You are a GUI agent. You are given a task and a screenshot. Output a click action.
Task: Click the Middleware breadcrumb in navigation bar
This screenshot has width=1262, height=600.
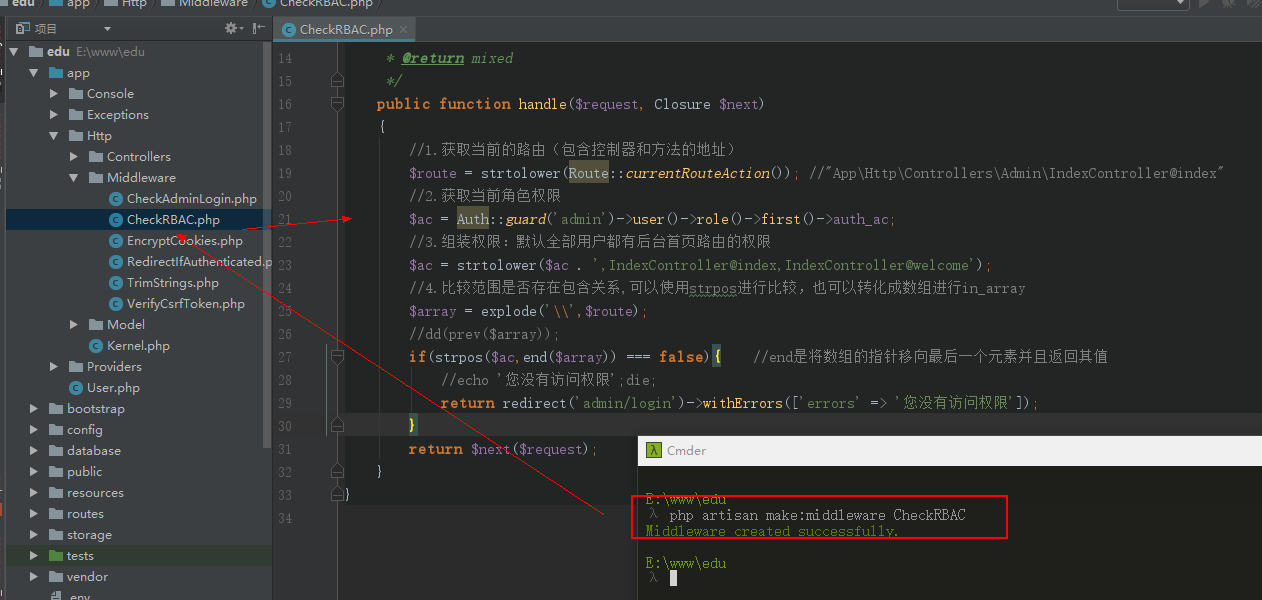[x=213, y=4]
